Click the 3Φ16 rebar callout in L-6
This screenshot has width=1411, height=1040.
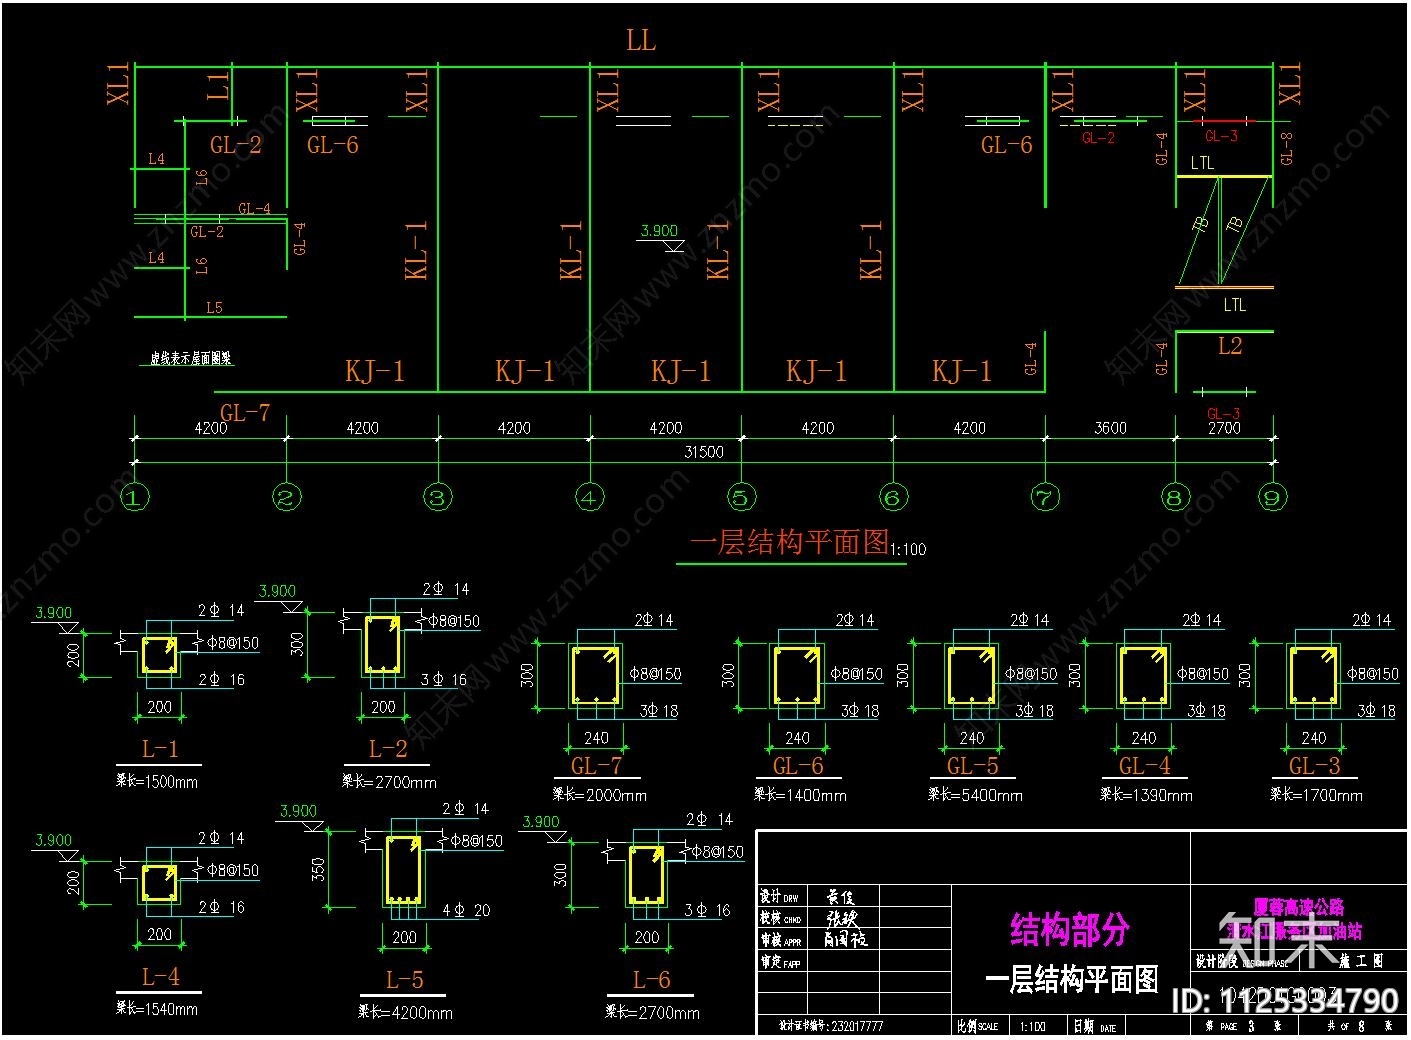tap(708, 911)
